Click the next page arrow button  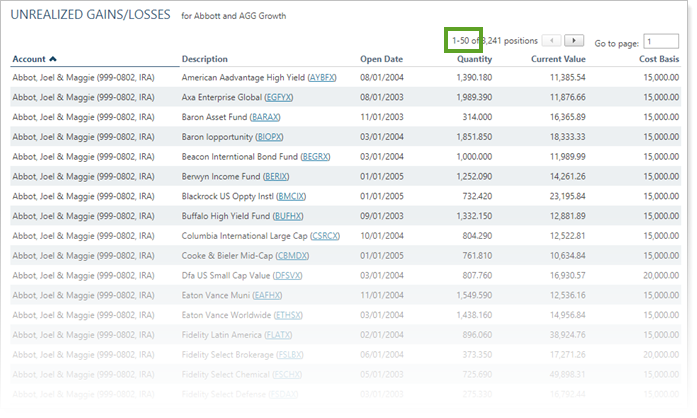574,41
